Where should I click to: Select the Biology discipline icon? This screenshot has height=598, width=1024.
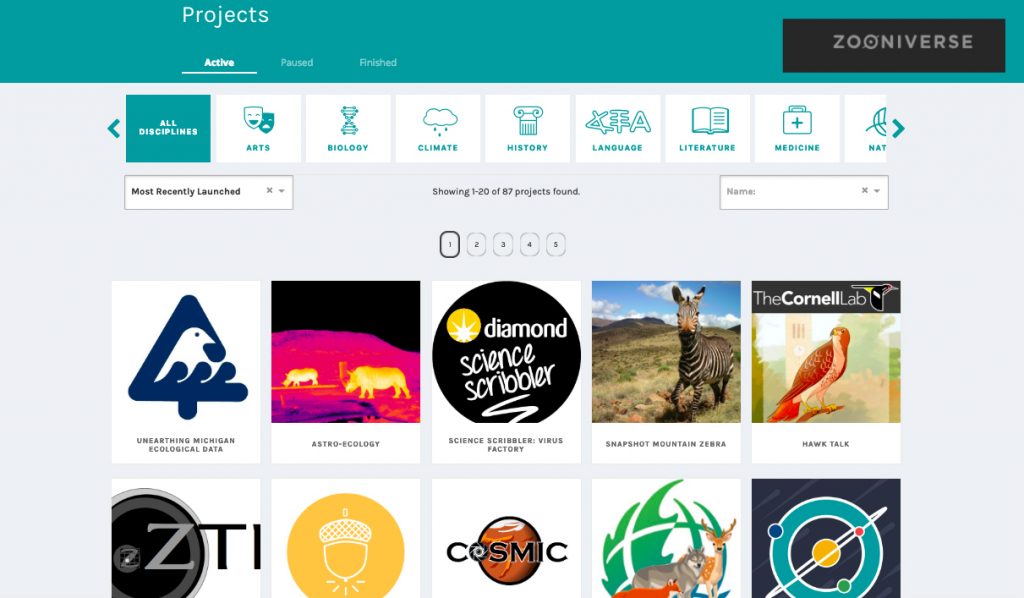(348, 127)
